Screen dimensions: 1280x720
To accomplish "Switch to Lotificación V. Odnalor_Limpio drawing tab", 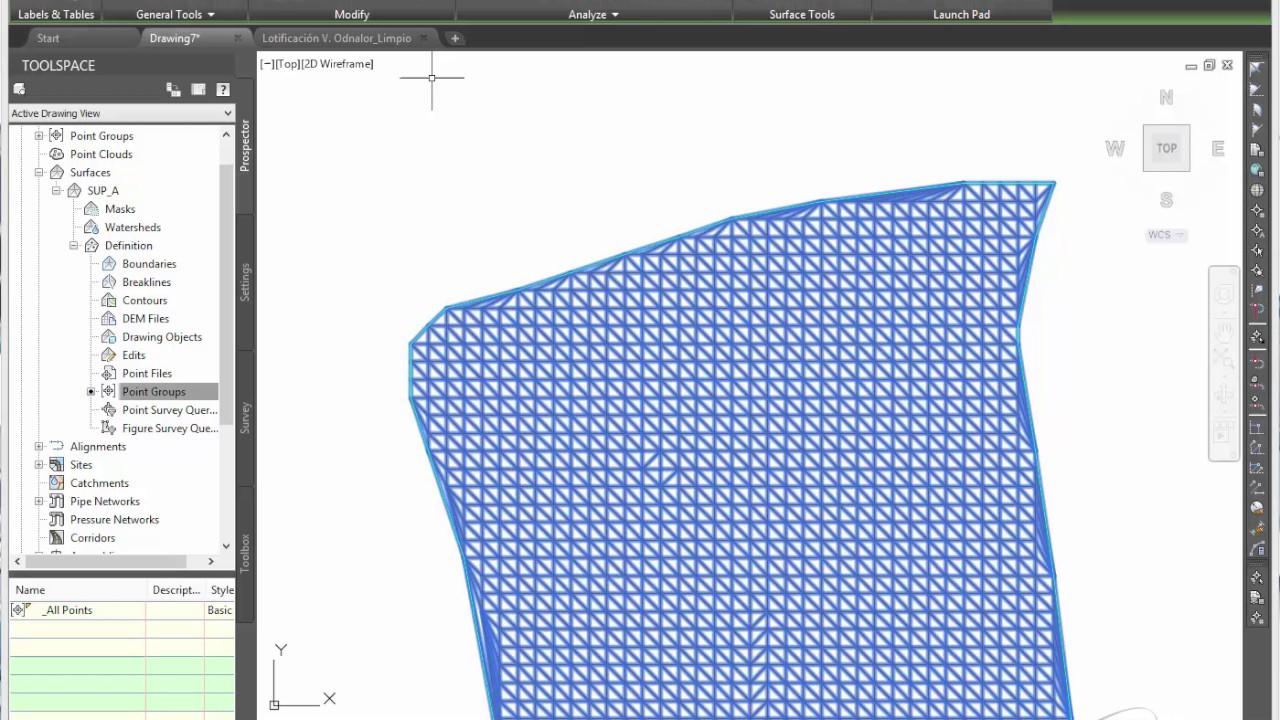I will pos(336,38).
